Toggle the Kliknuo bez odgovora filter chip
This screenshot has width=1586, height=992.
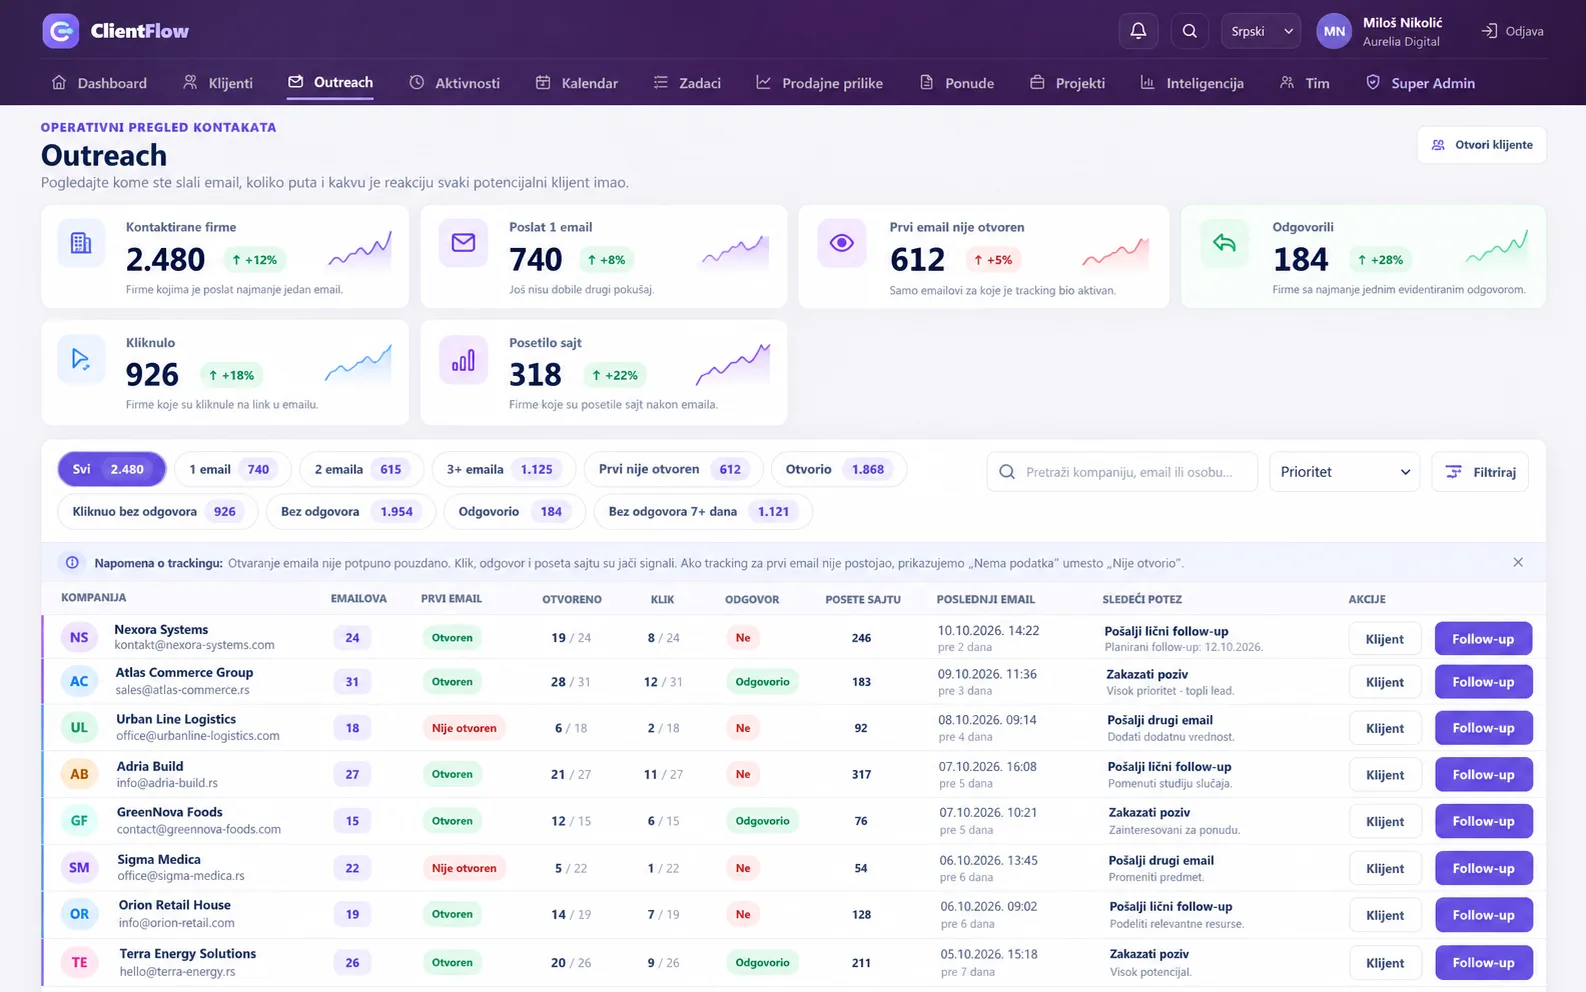[x=158, y=511]
